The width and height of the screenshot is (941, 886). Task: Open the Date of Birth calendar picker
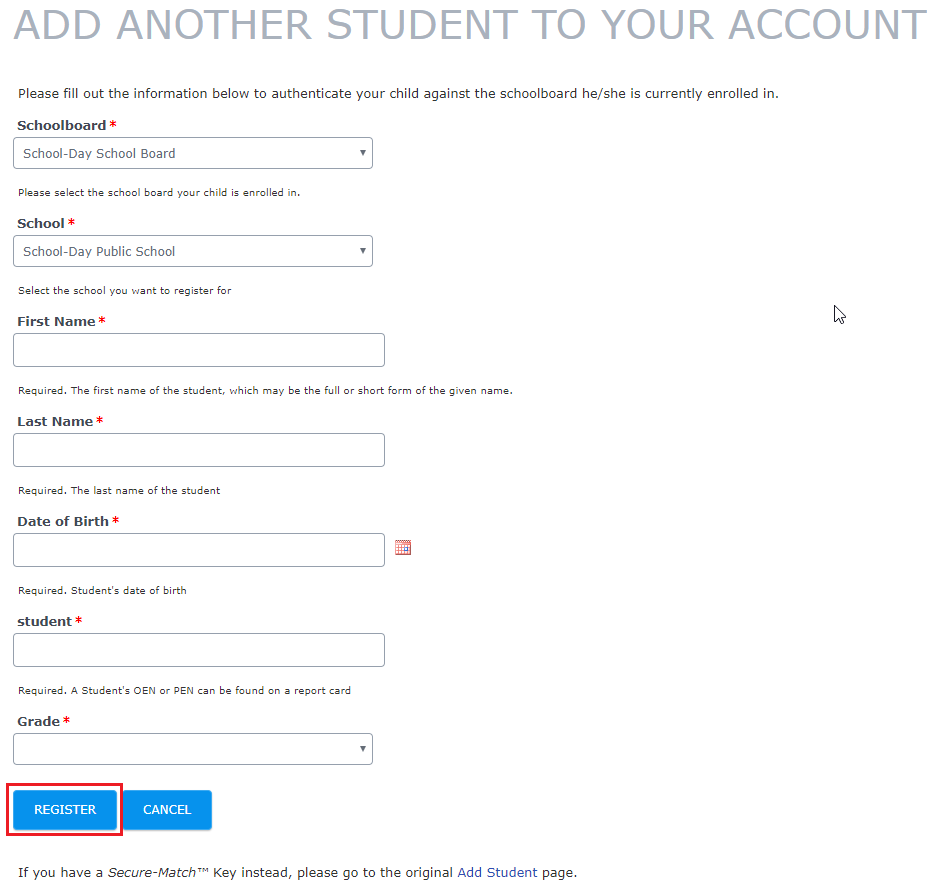403,548
